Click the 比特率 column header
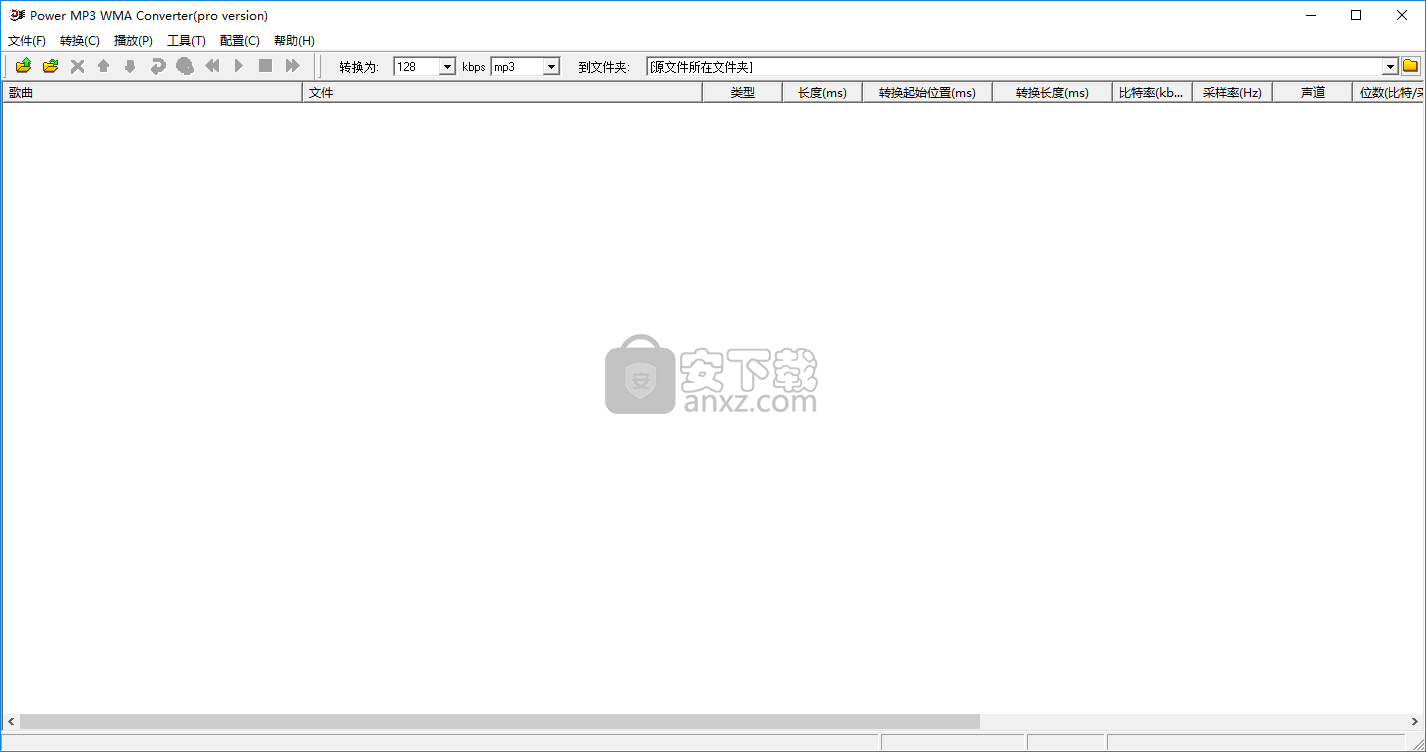 (x=1152, y=92)
